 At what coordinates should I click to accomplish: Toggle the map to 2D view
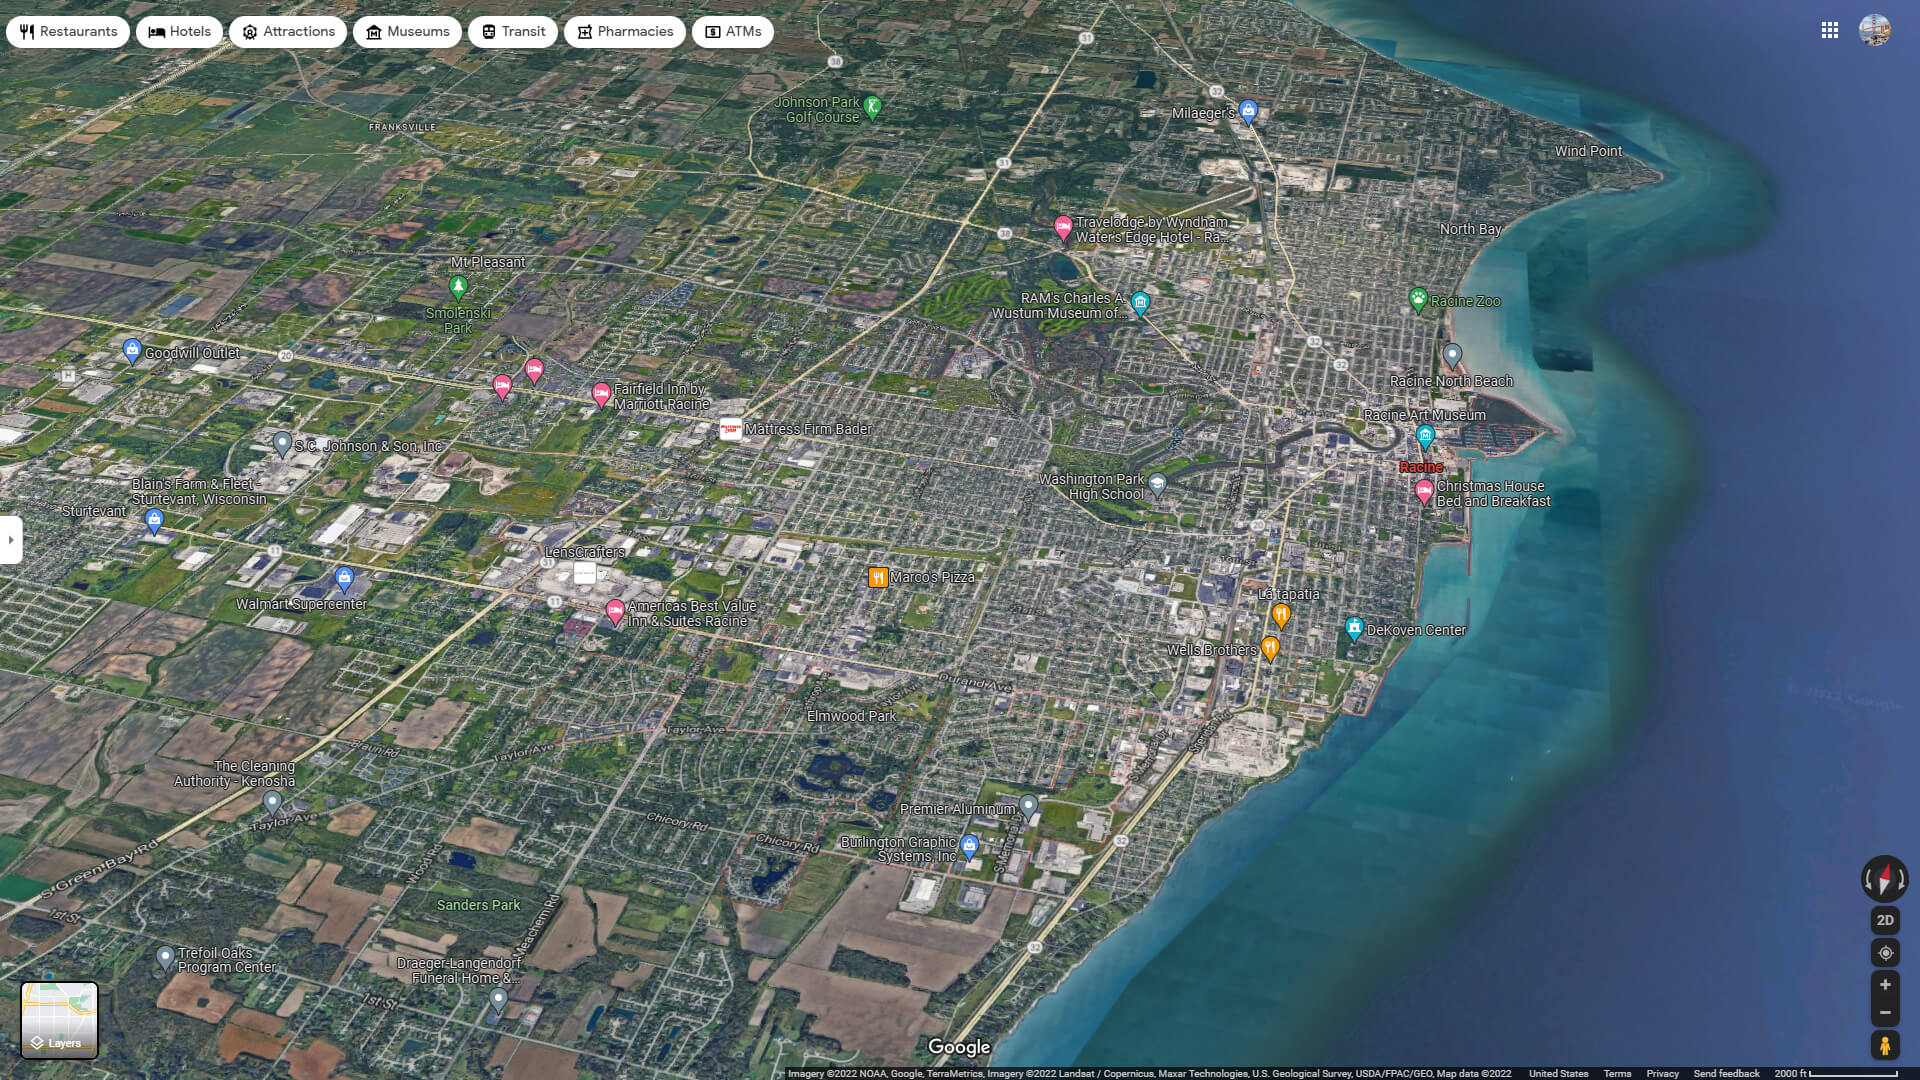point(1885,919)
